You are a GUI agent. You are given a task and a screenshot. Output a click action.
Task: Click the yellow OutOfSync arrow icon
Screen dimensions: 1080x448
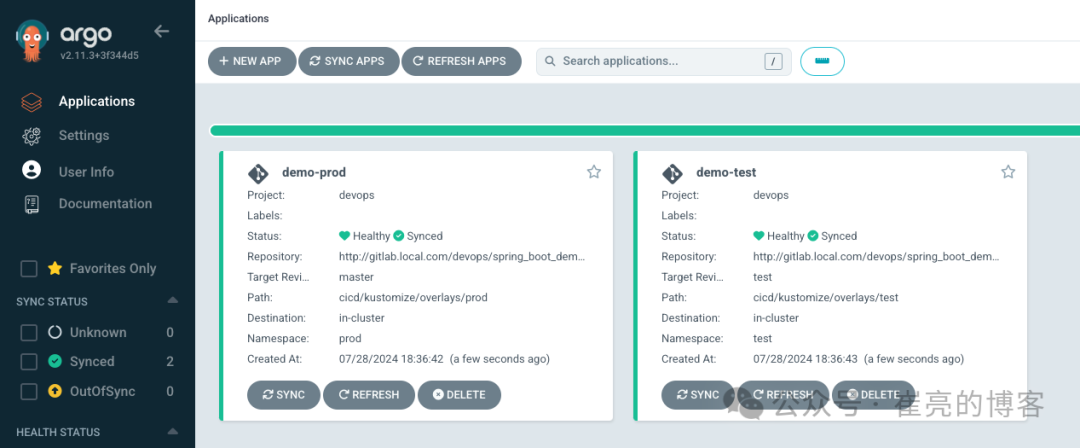[55, 391]
